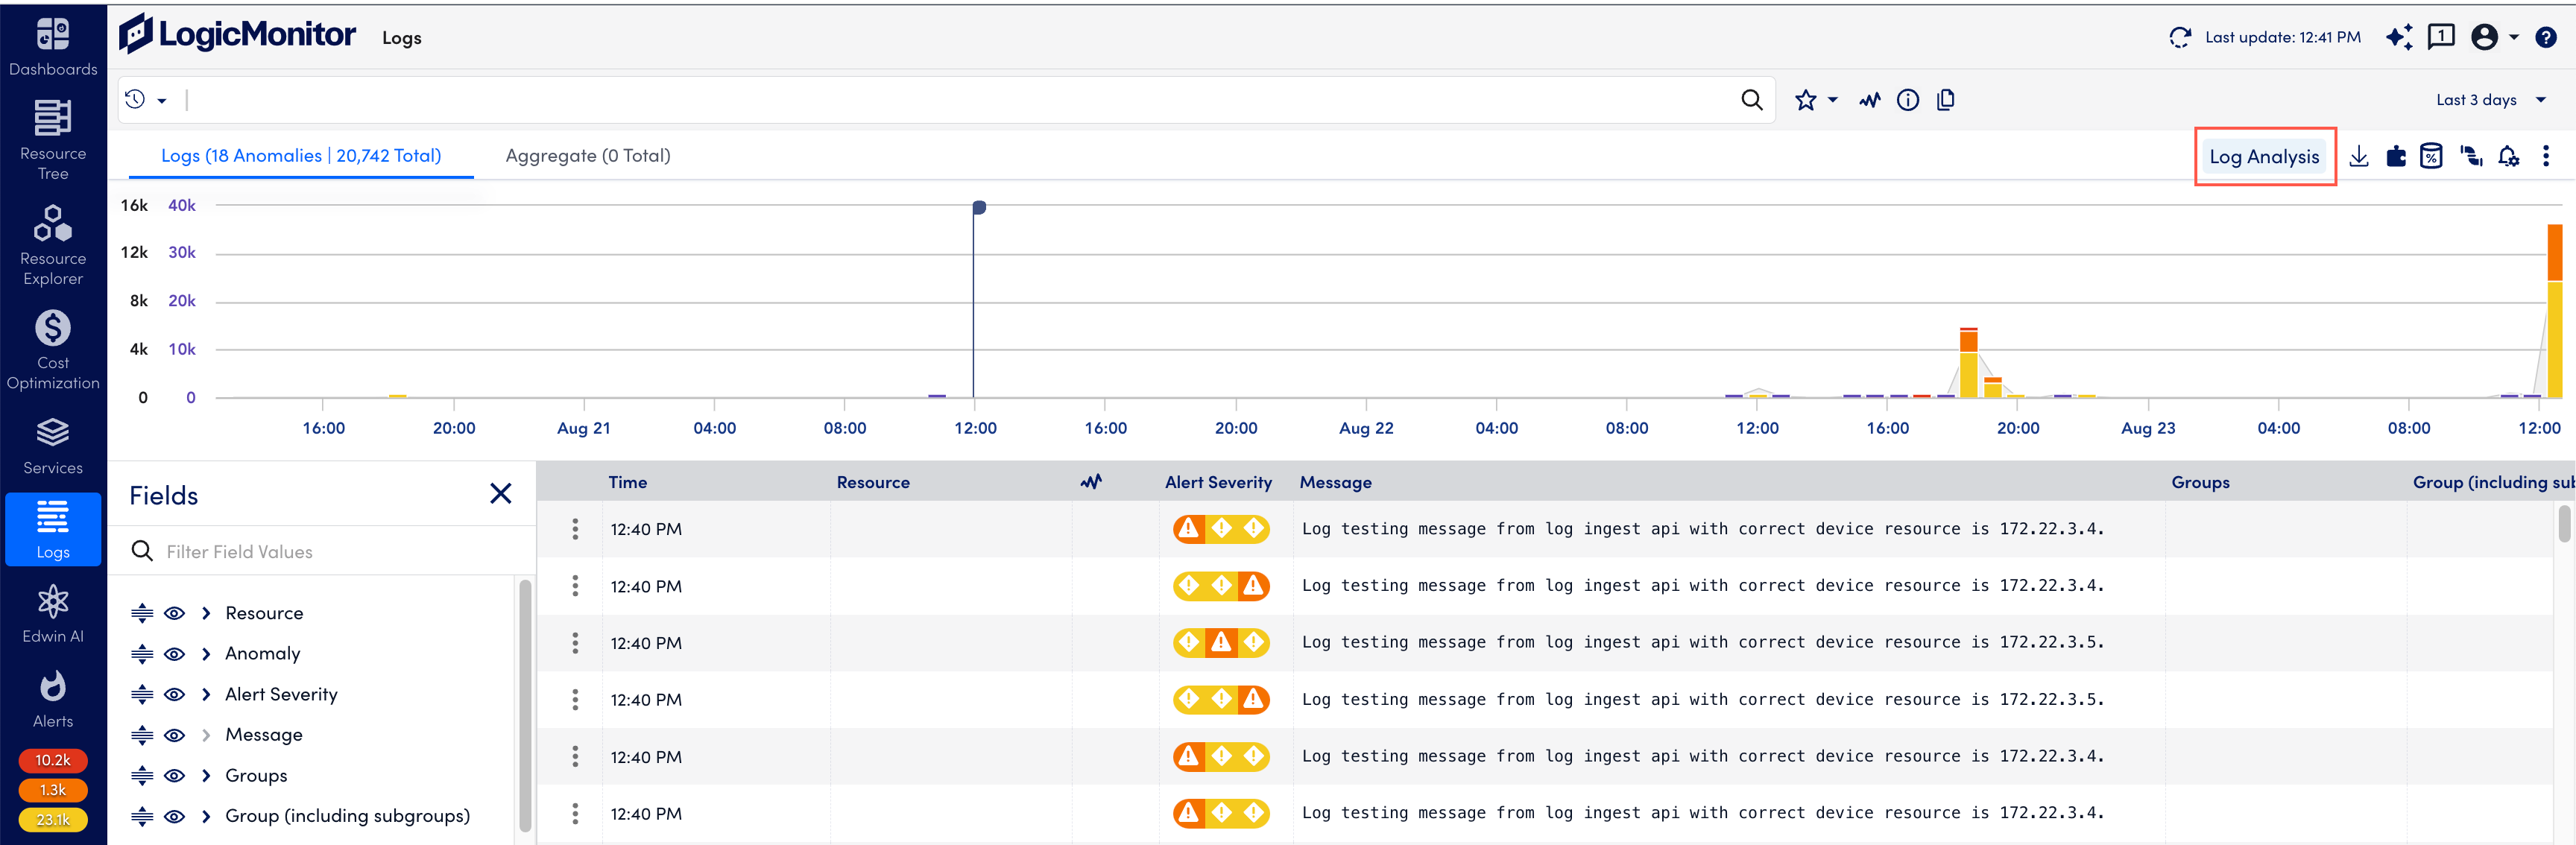Toggle visibility of Groups field
Image resolution: width=2576 pixels, height=845 pixels.
174,776
